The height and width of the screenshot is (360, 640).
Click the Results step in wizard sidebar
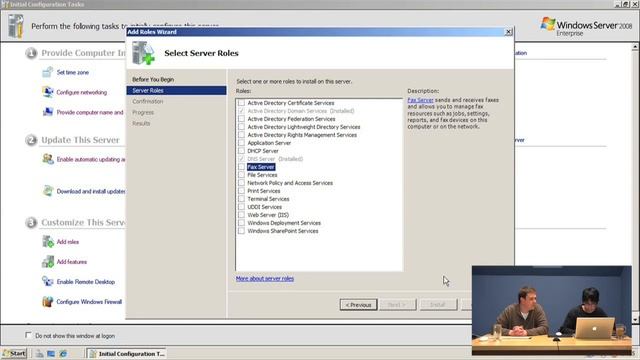click(x=141, y=123)
